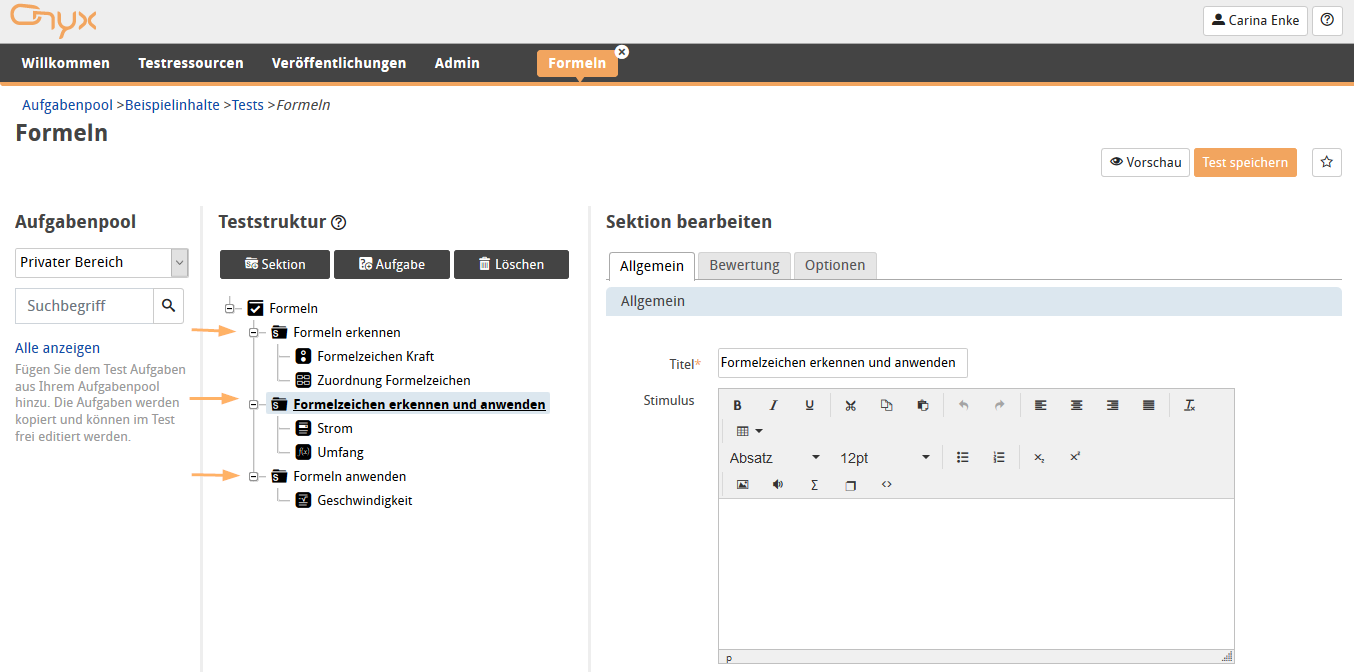Cut text using the scissors icon
The width and height of the screenshot is (1354, 672).
(x=850, y=404)
